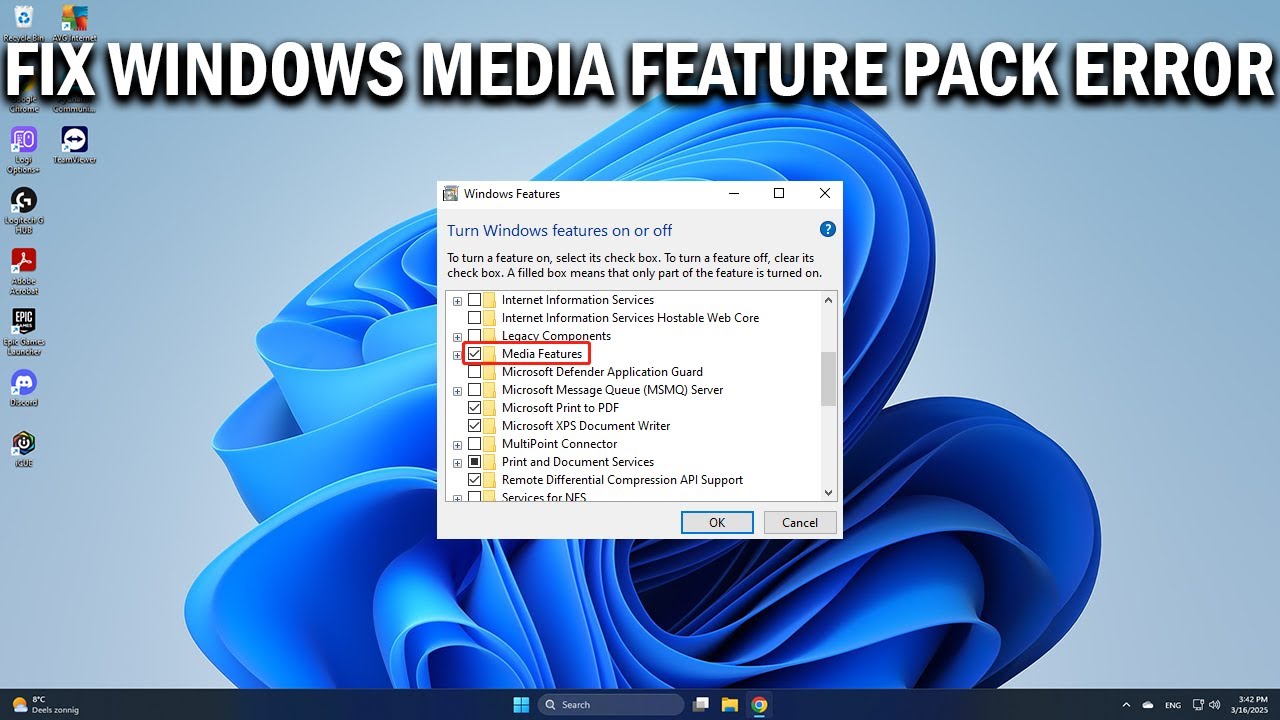This screenshot has width=1280, height=720.
Task: Open Task View on the taskbar
Action: [701, 704]
